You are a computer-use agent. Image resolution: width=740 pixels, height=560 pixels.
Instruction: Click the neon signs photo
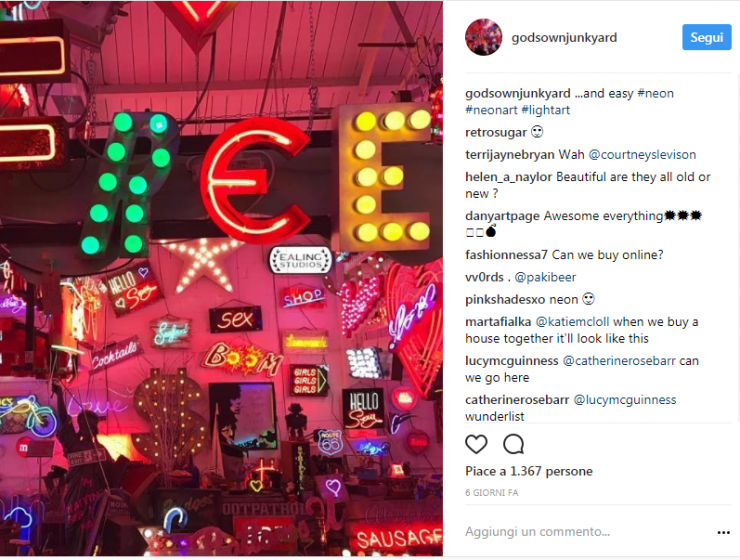(x=221, y=278)
